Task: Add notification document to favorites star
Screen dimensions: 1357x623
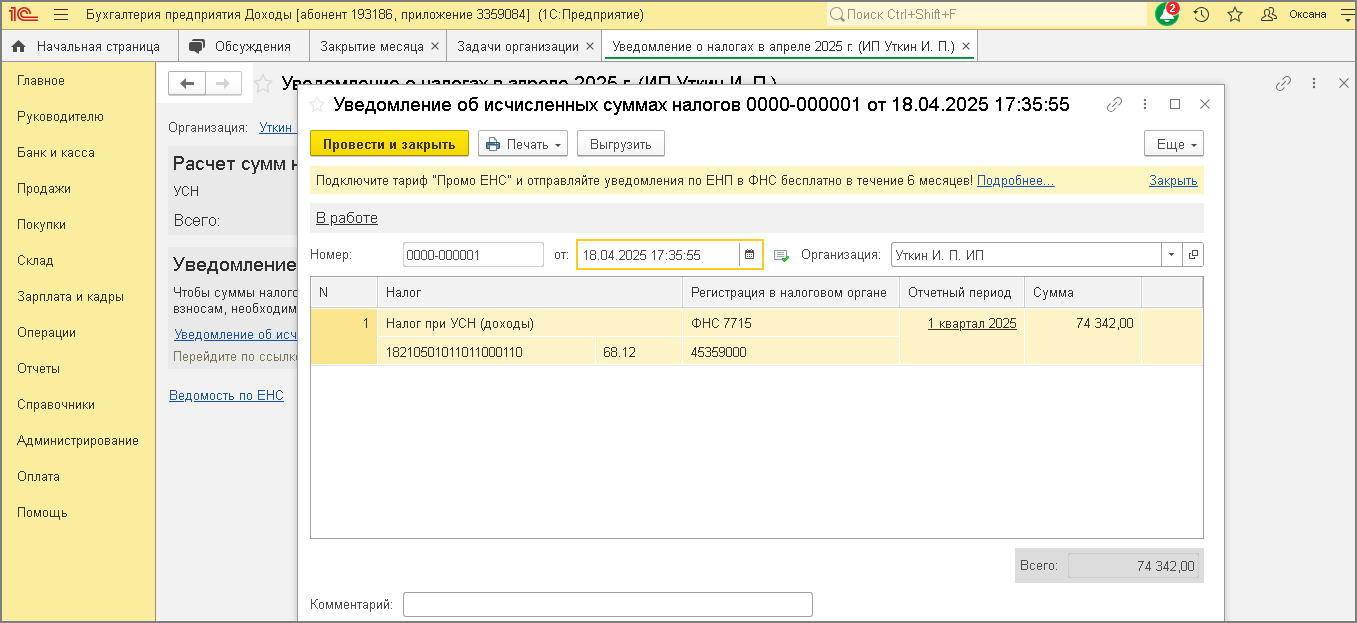Action: (x=317, y=105)
